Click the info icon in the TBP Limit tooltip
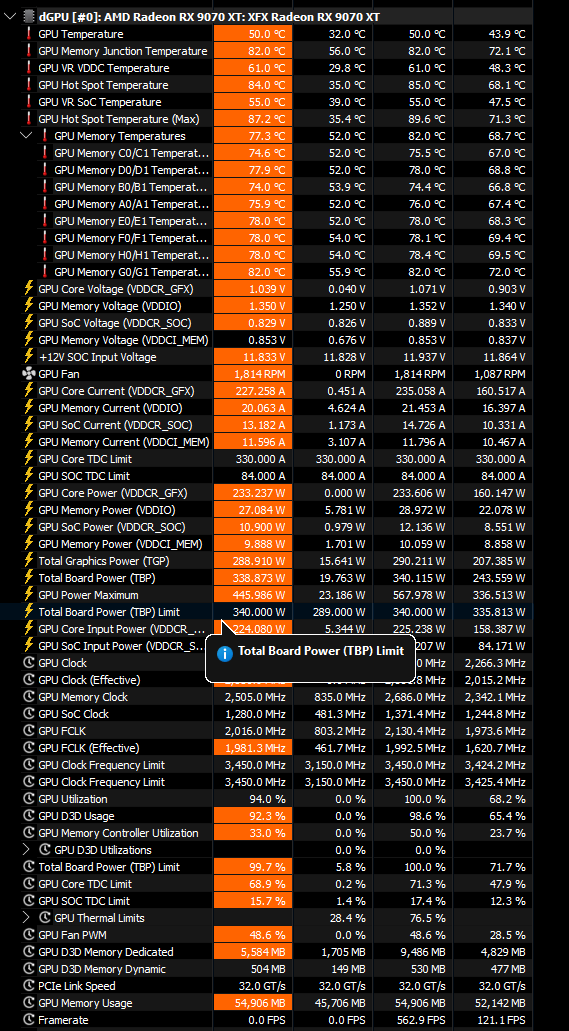 pos(224,653)
